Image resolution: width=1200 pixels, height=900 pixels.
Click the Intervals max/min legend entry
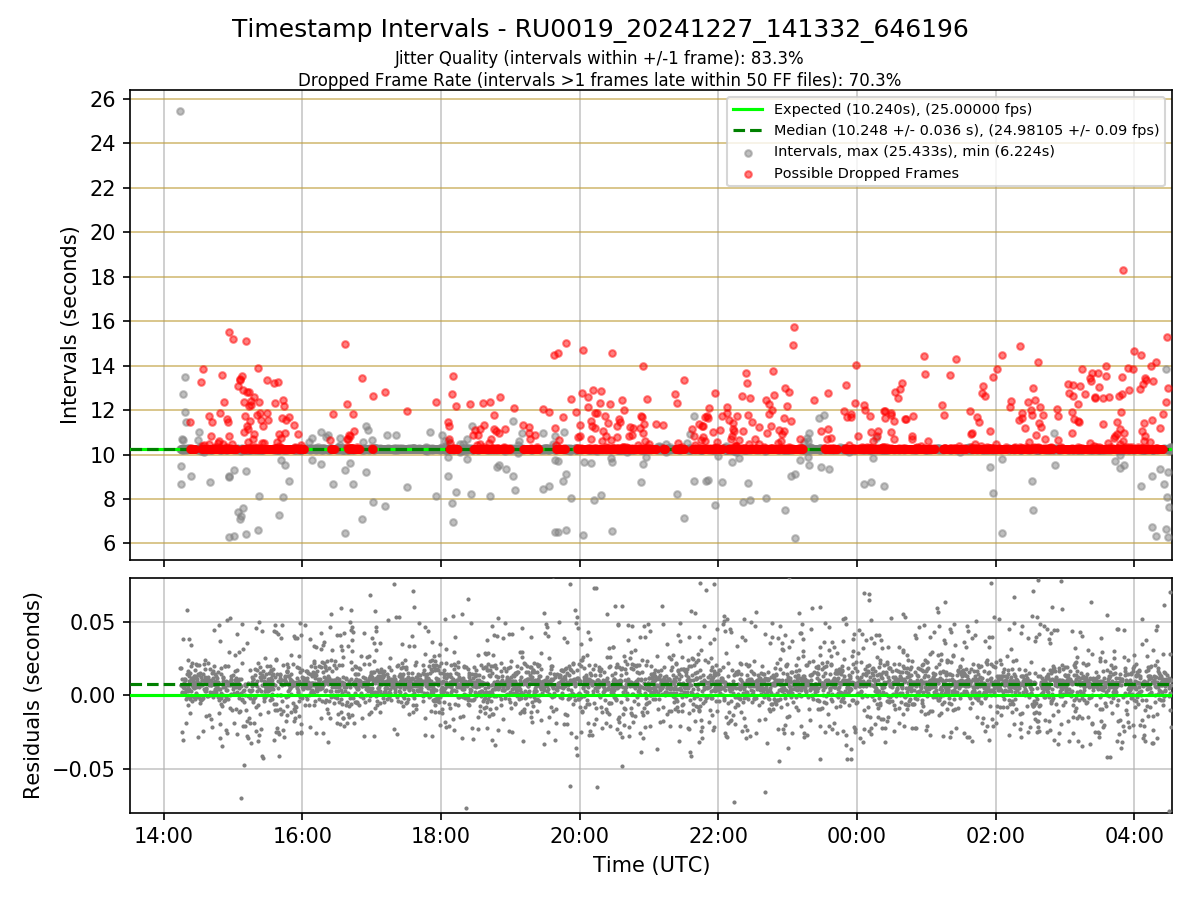point(914,151)
